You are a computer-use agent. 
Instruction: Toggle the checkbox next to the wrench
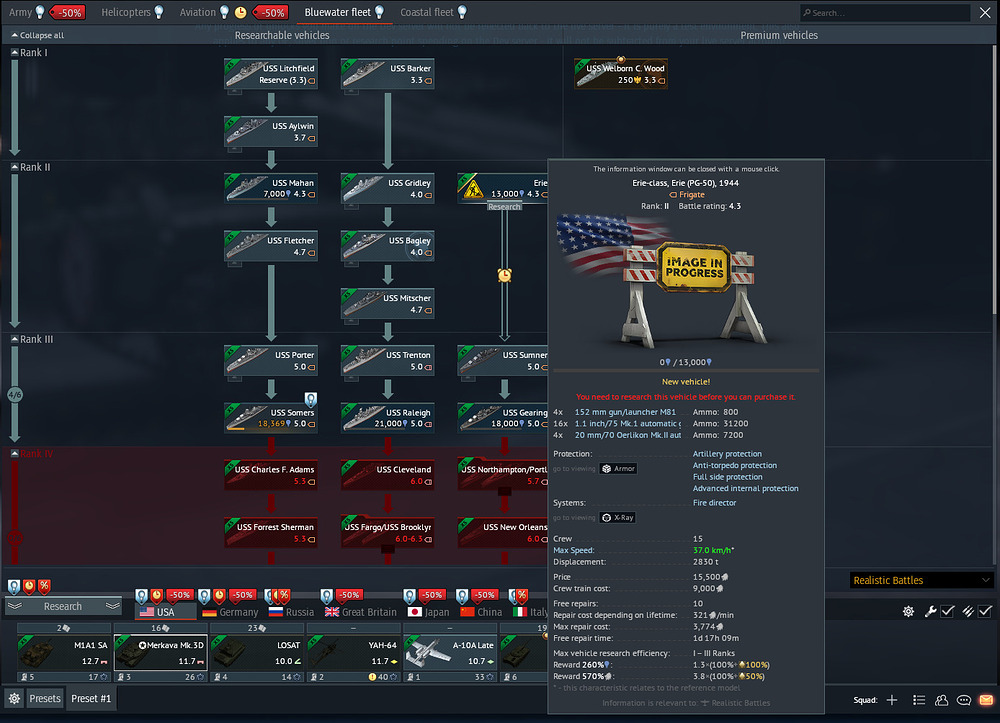click(948, 611)
